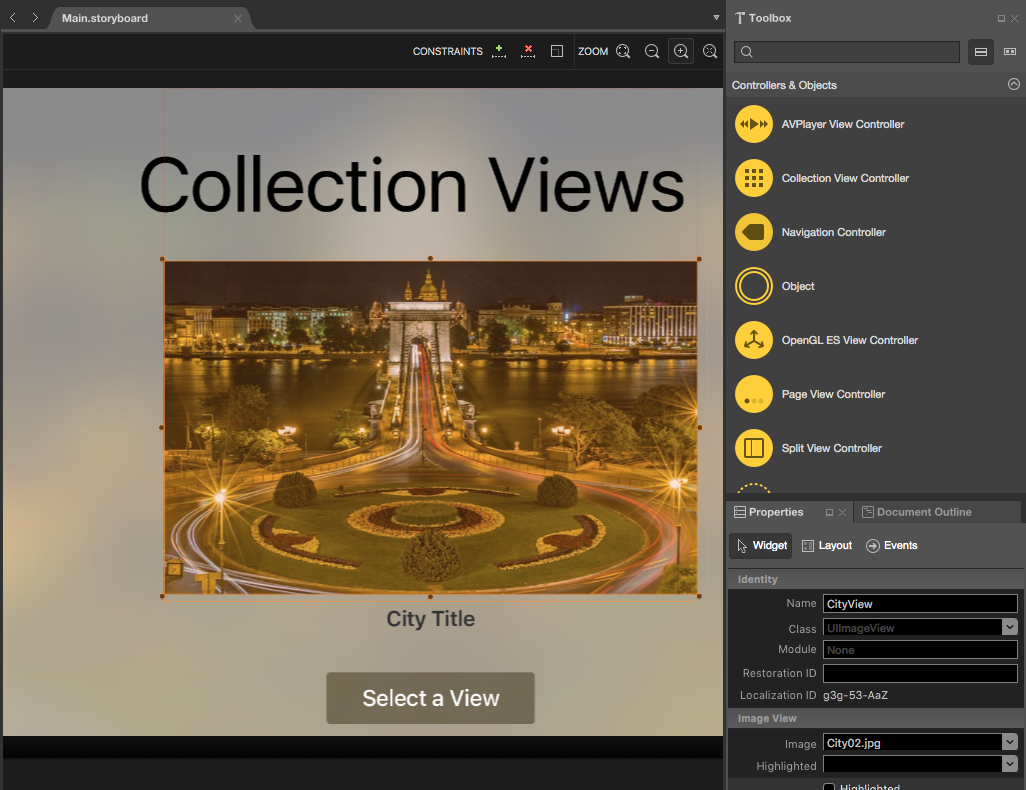Click the add constraints icon

(x=499, y=51)
